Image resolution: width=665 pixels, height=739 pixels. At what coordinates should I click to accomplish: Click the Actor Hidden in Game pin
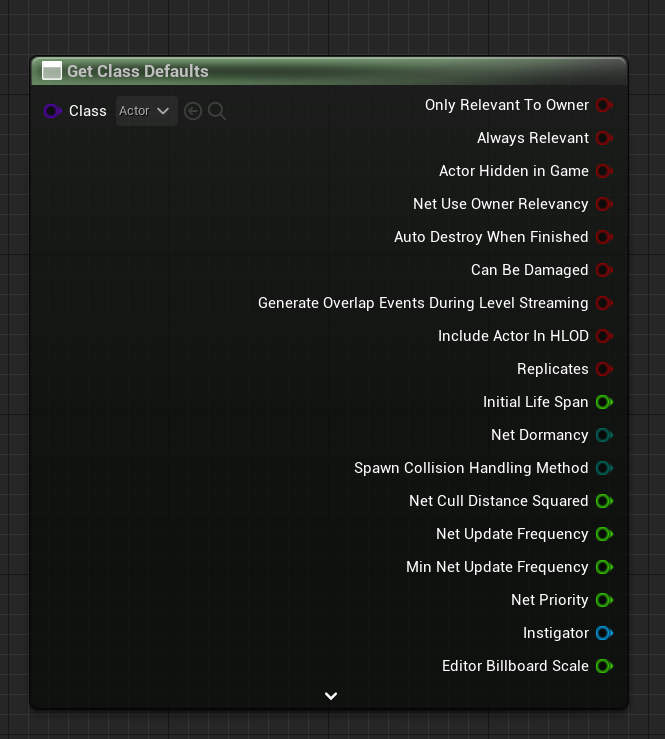point(604,171)
